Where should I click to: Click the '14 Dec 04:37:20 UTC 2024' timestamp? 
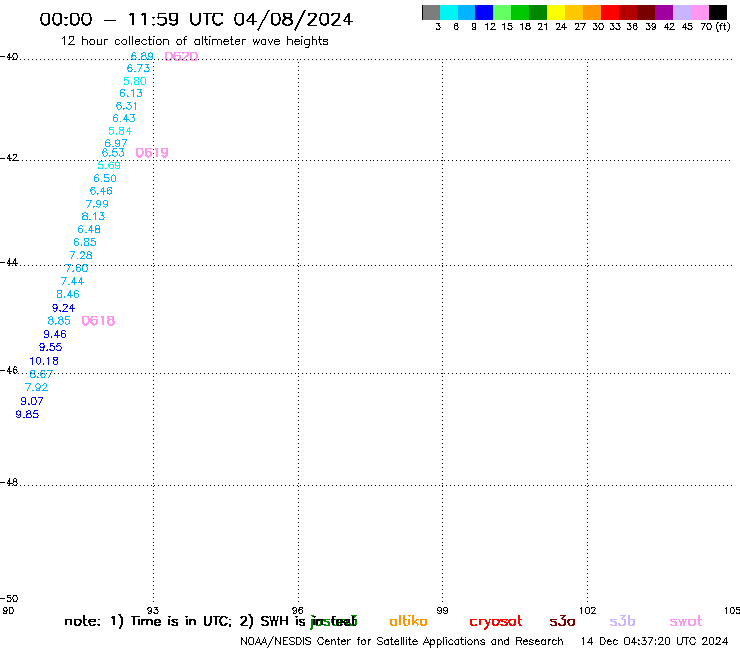click(x=654, y=642)
